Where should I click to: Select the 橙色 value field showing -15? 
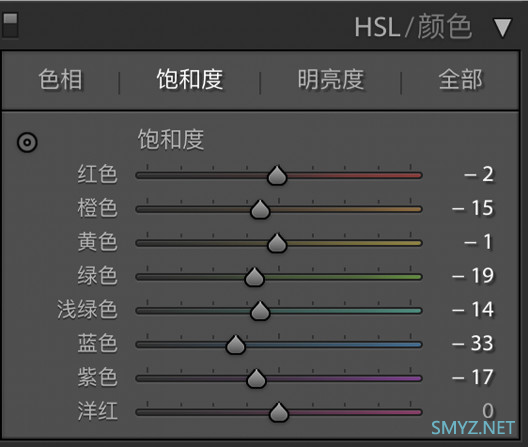473,208
